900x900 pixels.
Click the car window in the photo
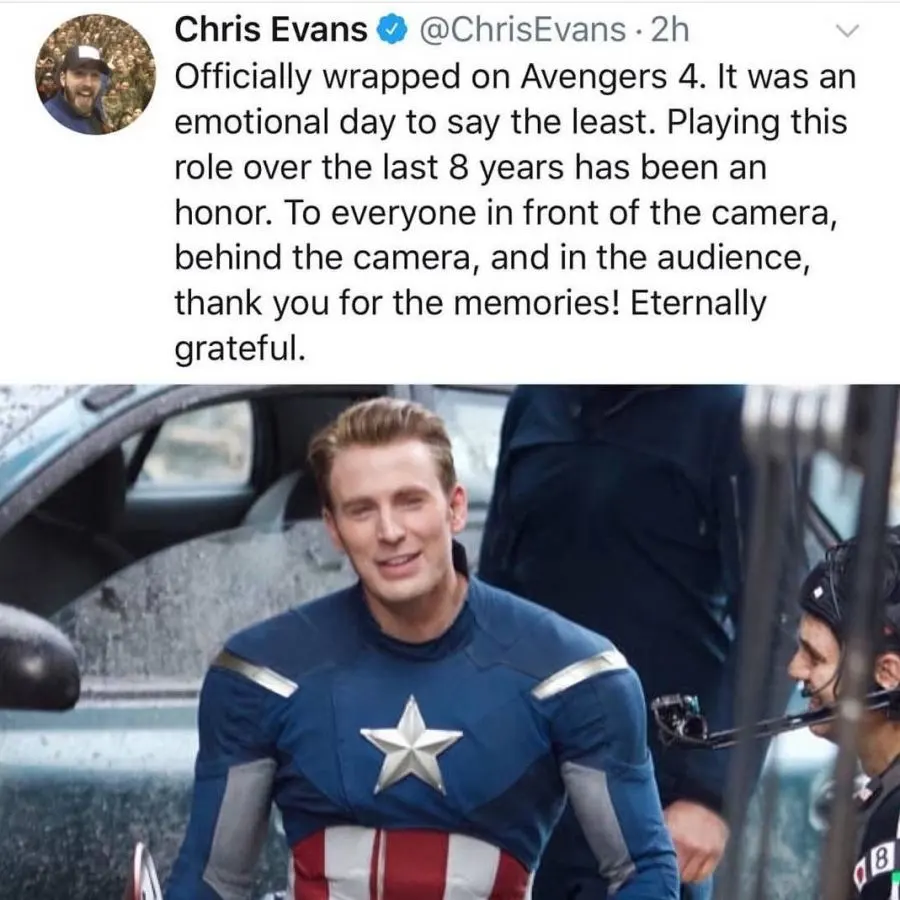click(195, 443)
